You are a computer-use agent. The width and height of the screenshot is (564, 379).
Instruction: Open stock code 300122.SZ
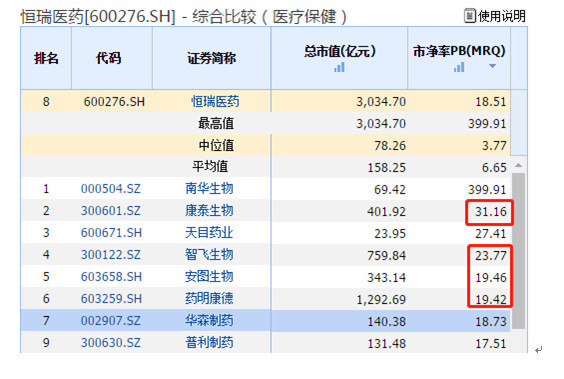[111, 255]
